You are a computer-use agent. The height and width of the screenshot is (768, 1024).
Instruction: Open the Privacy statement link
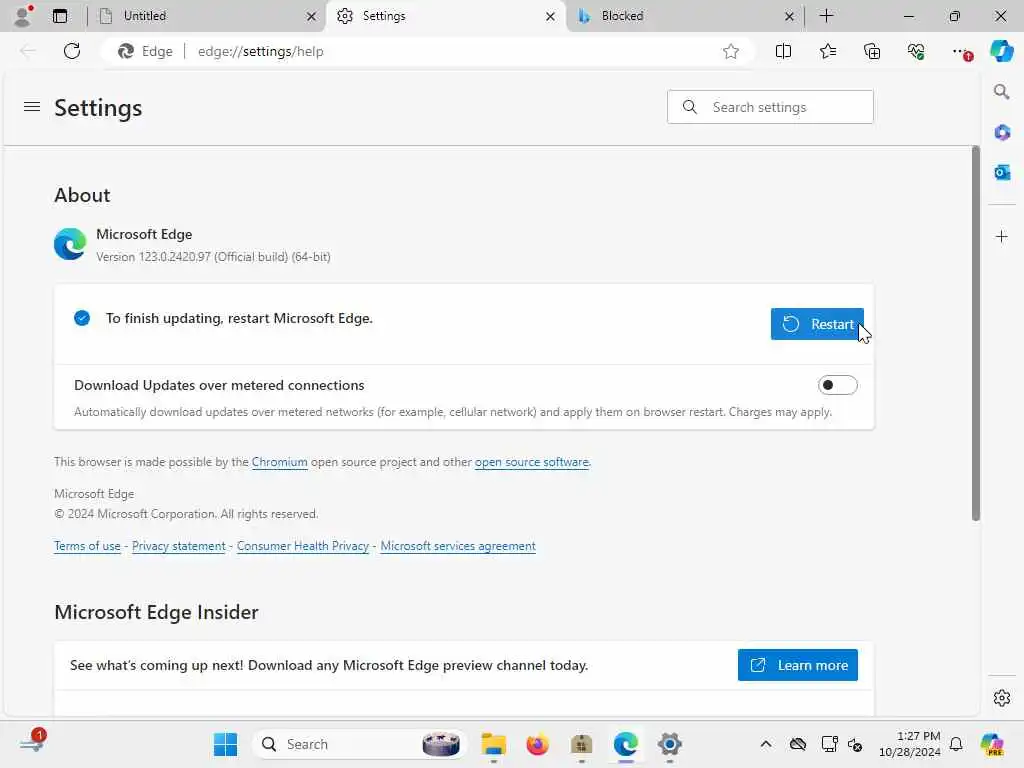point(178,546)
